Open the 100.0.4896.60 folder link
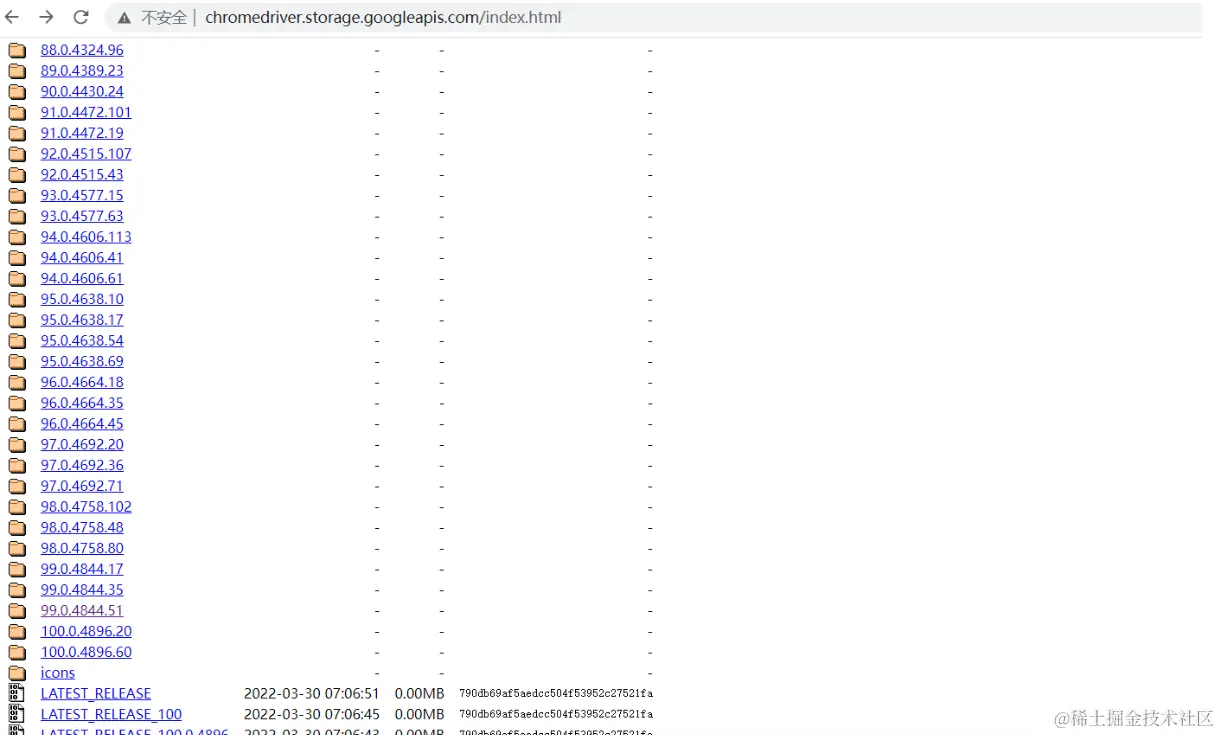 (86, 652)
